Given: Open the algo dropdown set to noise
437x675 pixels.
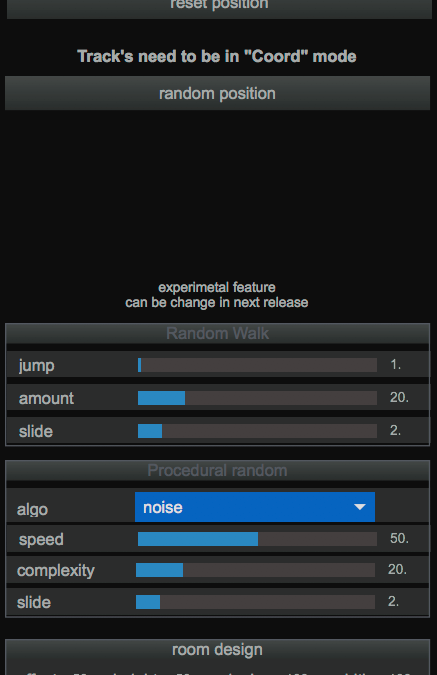Looking at the screenshot, I should tap(255, 507).
